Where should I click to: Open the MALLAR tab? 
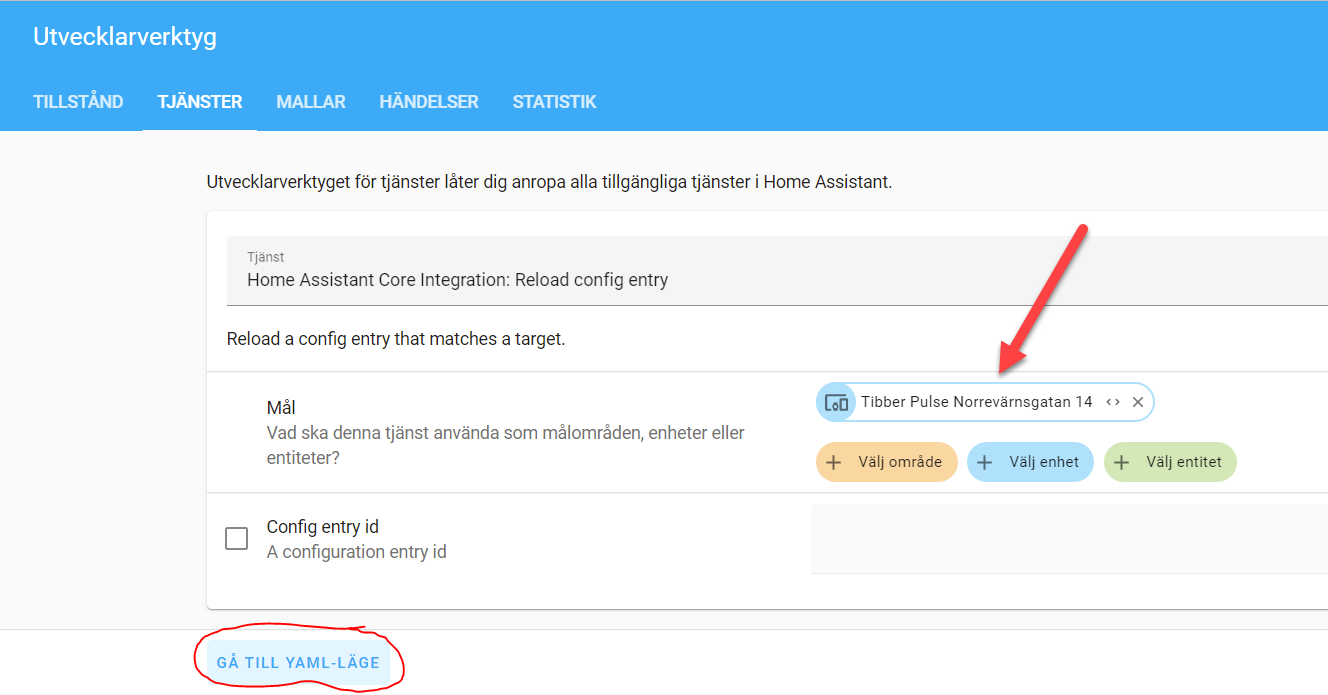click(x=311, y=102)
